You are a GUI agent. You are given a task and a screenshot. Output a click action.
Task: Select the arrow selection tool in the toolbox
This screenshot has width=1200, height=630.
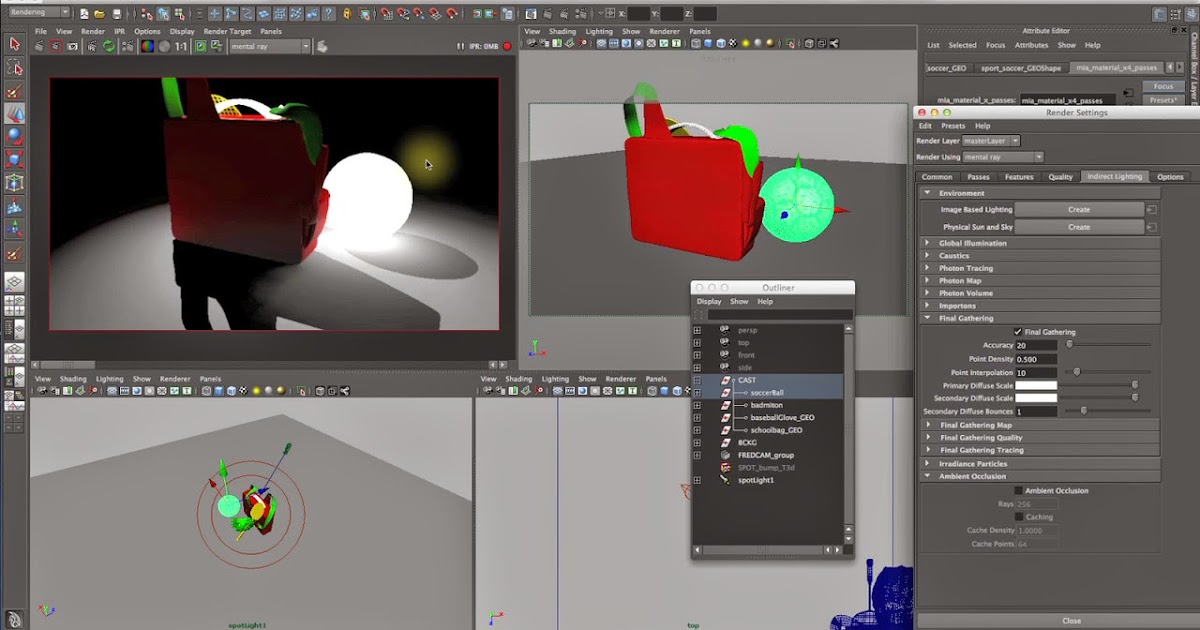[13, 45]
